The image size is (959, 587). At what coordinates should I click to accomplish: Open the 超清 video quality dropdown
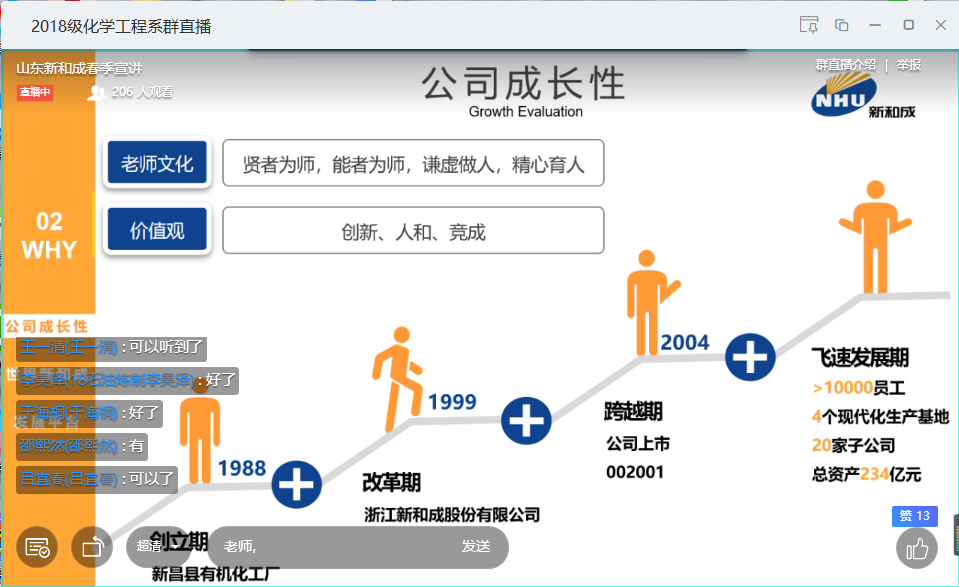[149, 546]
